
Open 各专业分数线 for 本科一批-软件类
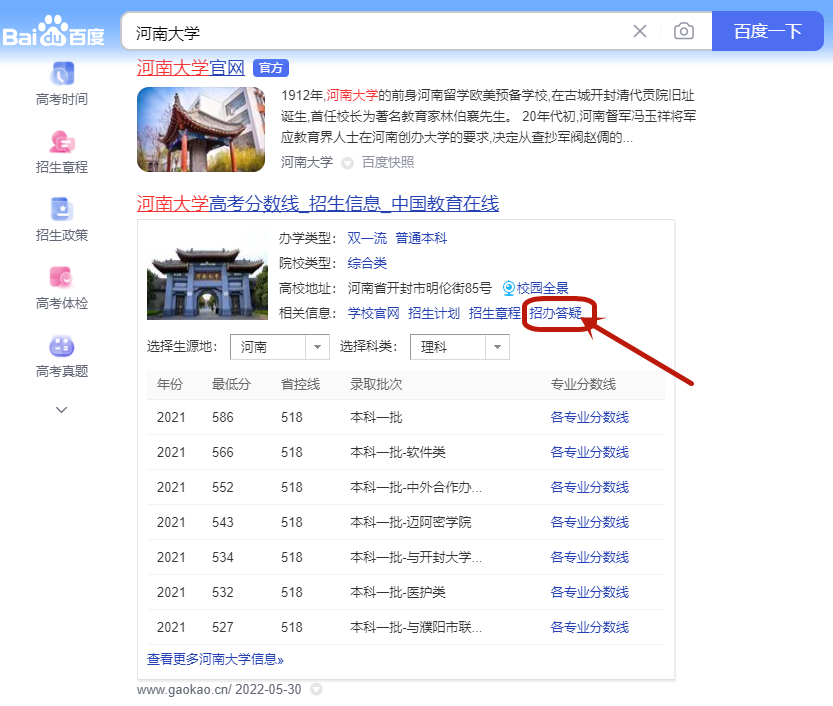590,452
